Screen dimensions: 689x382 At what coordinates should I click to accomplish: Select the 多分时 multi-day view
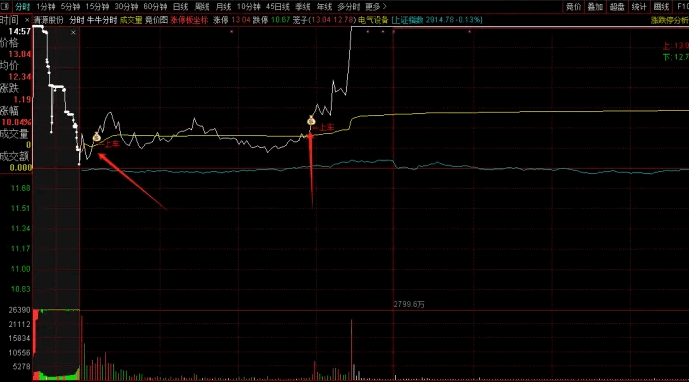coord(349,7)
